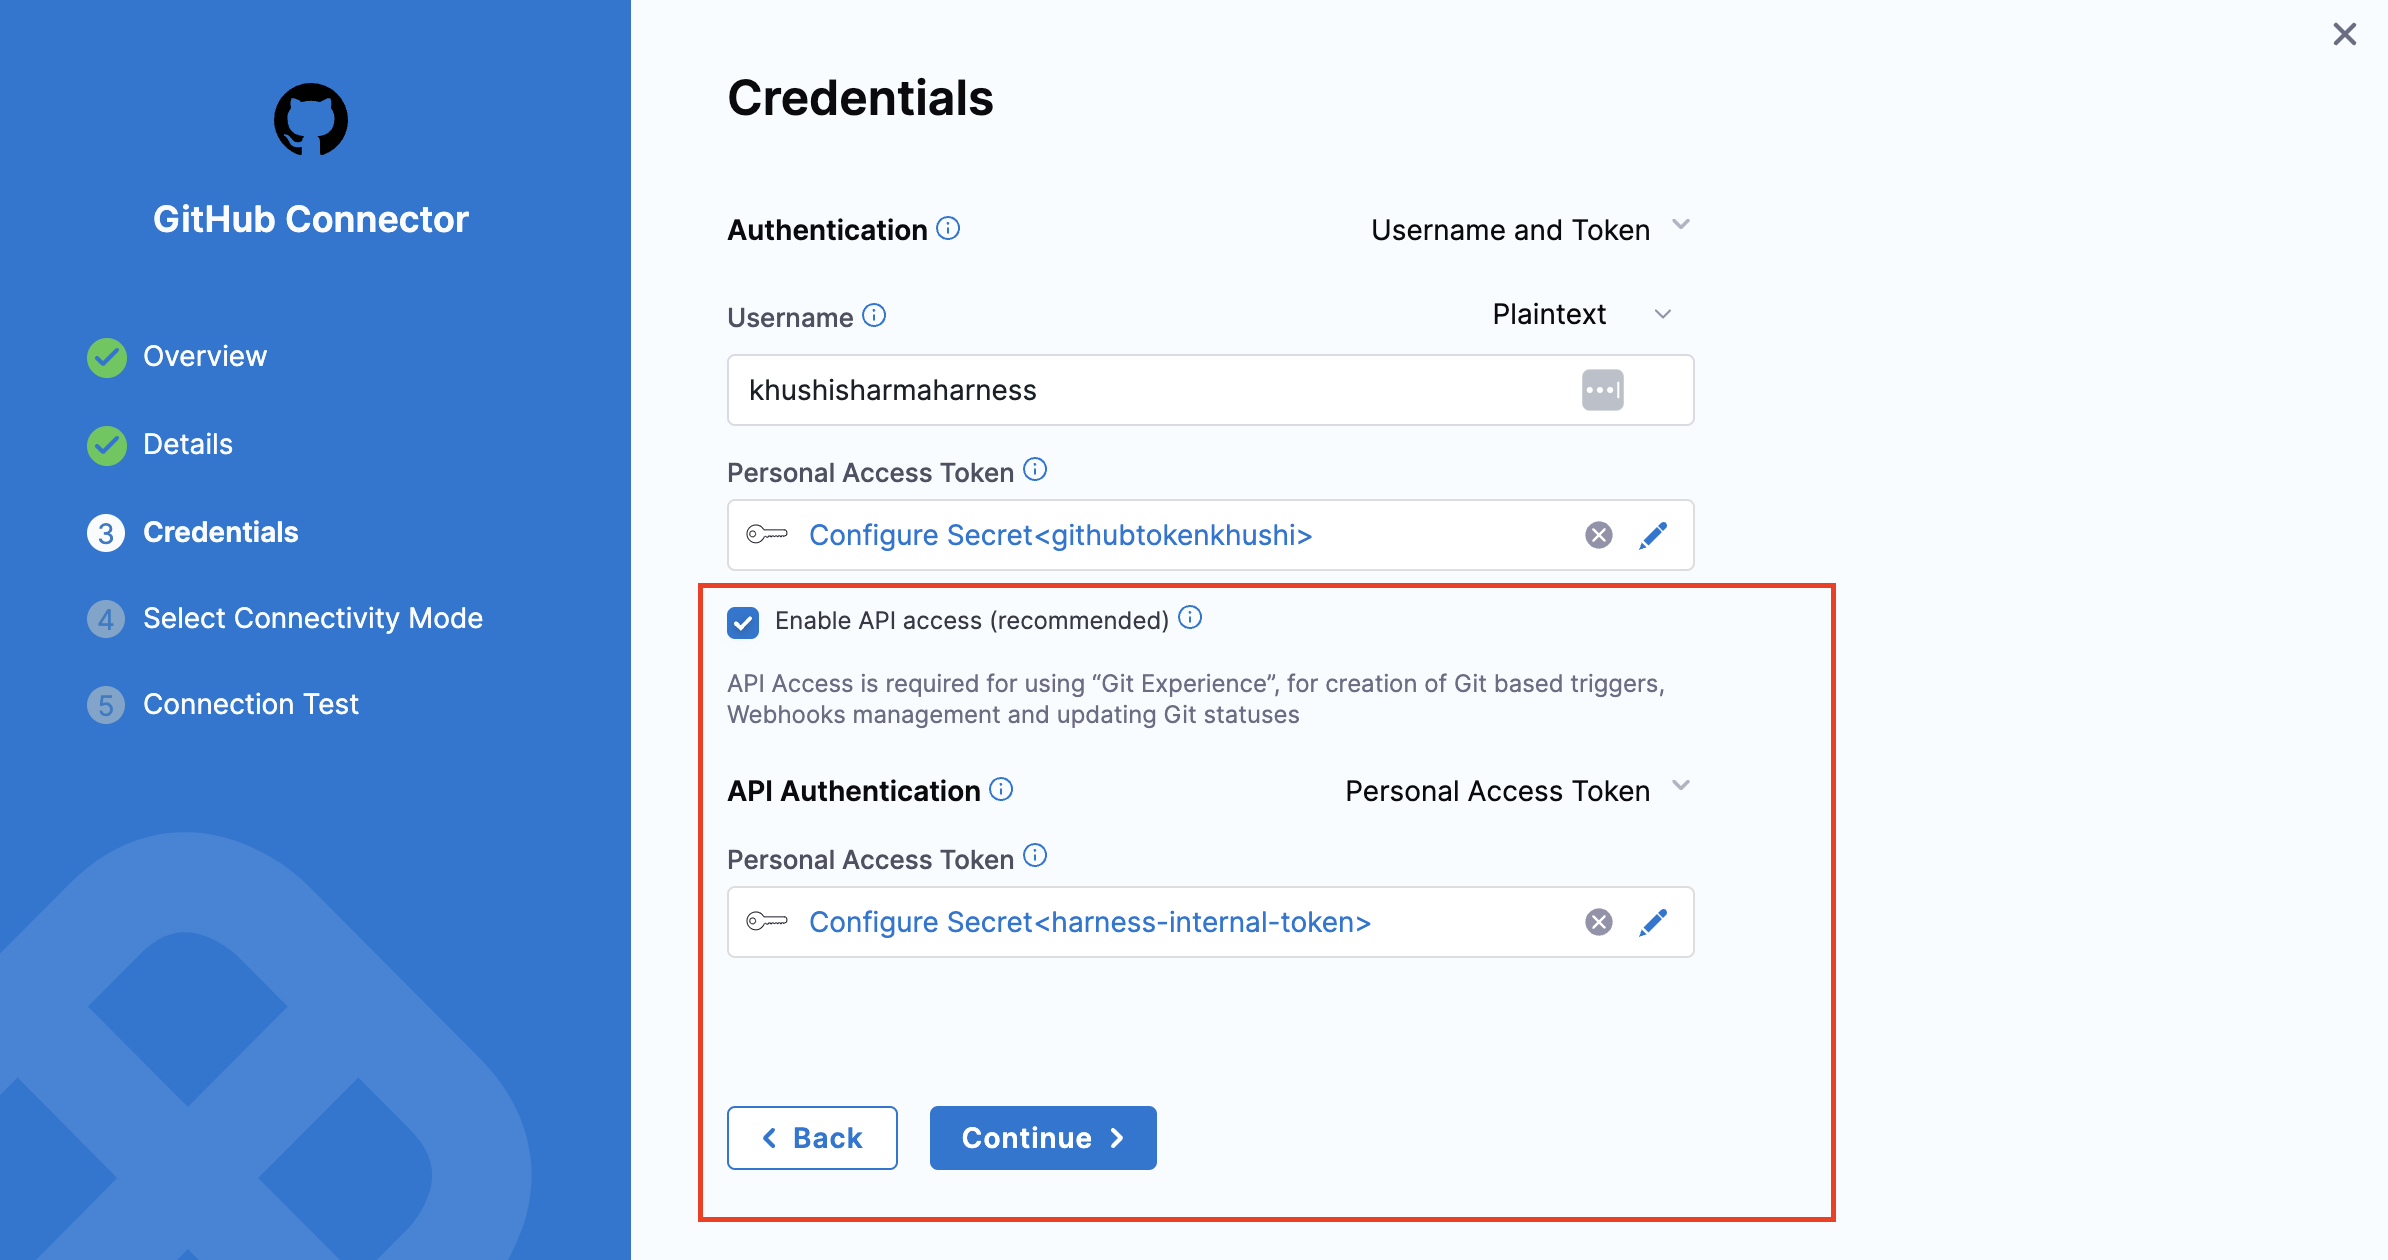Go to the Overview step

pos(204,357)
